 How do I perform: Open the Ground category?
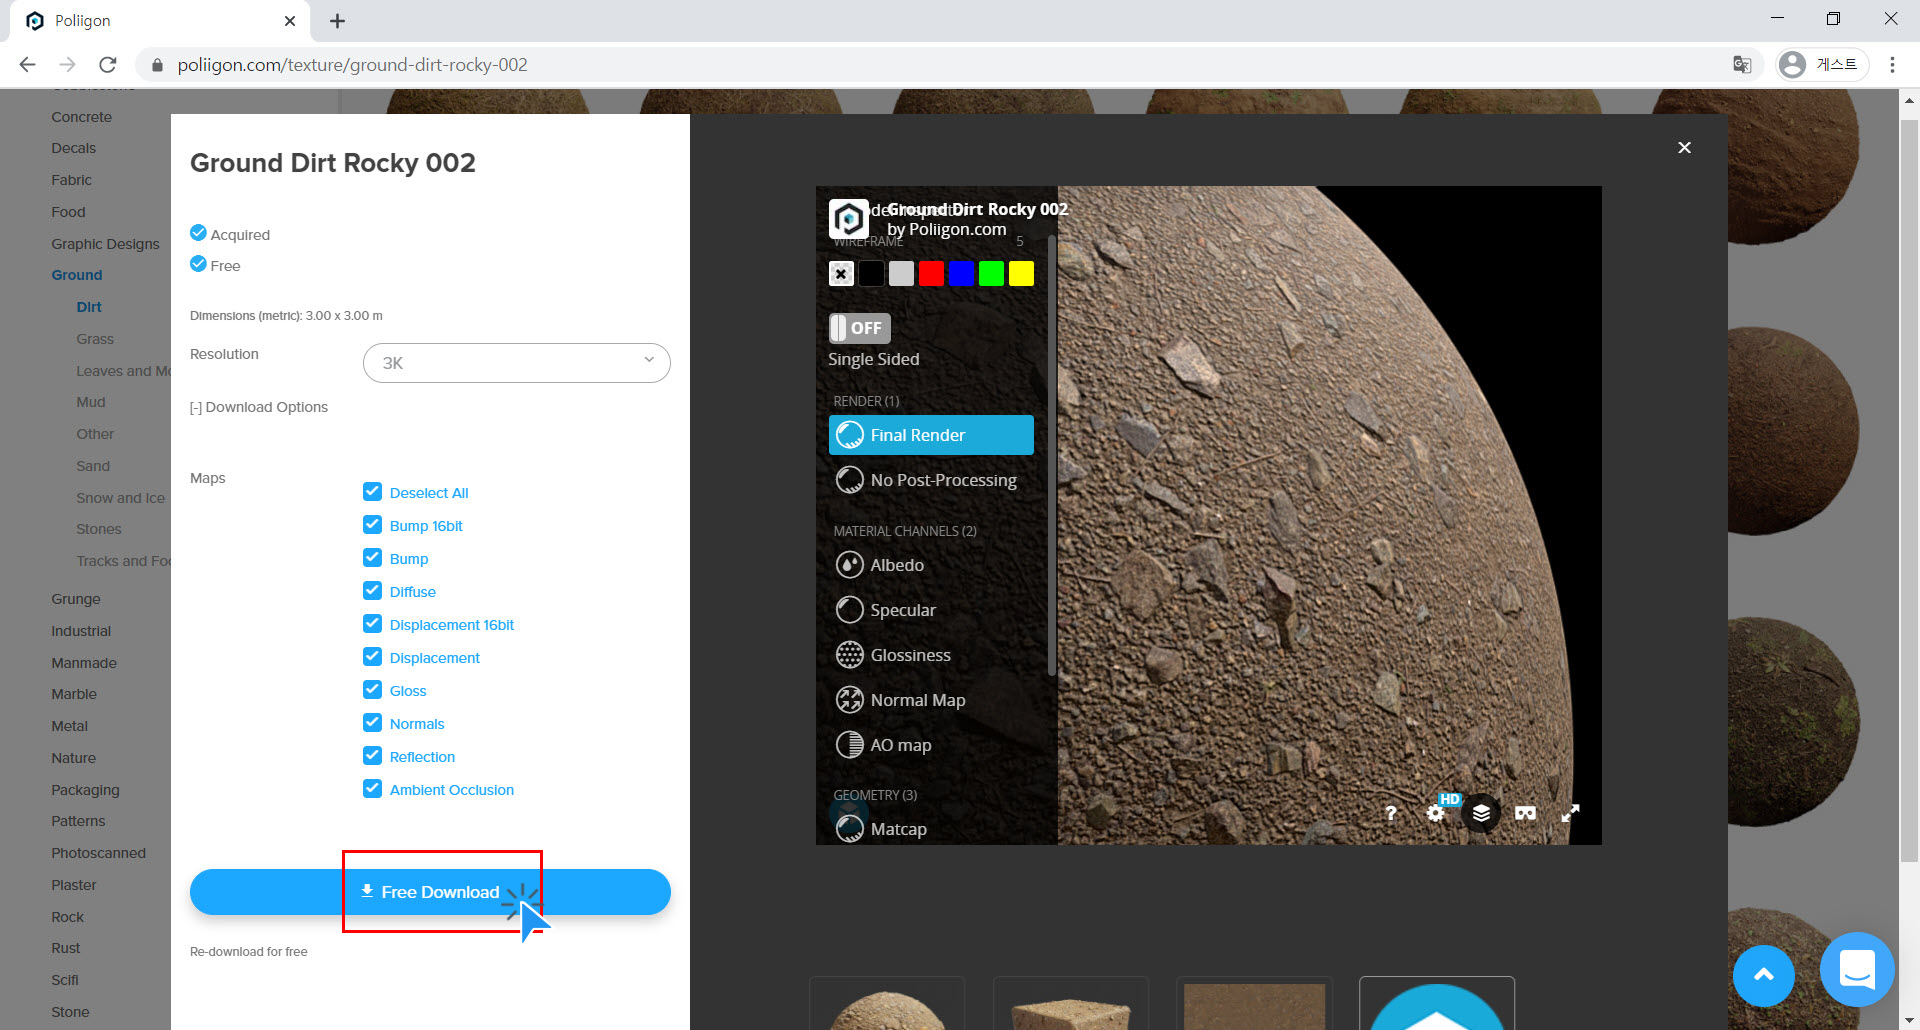click(x=77, y=275)
